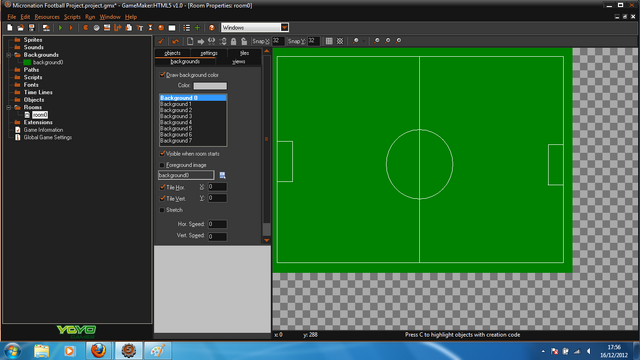Switch to the views tab
Viewport: 640px width, 360px height.
(238, 62)
